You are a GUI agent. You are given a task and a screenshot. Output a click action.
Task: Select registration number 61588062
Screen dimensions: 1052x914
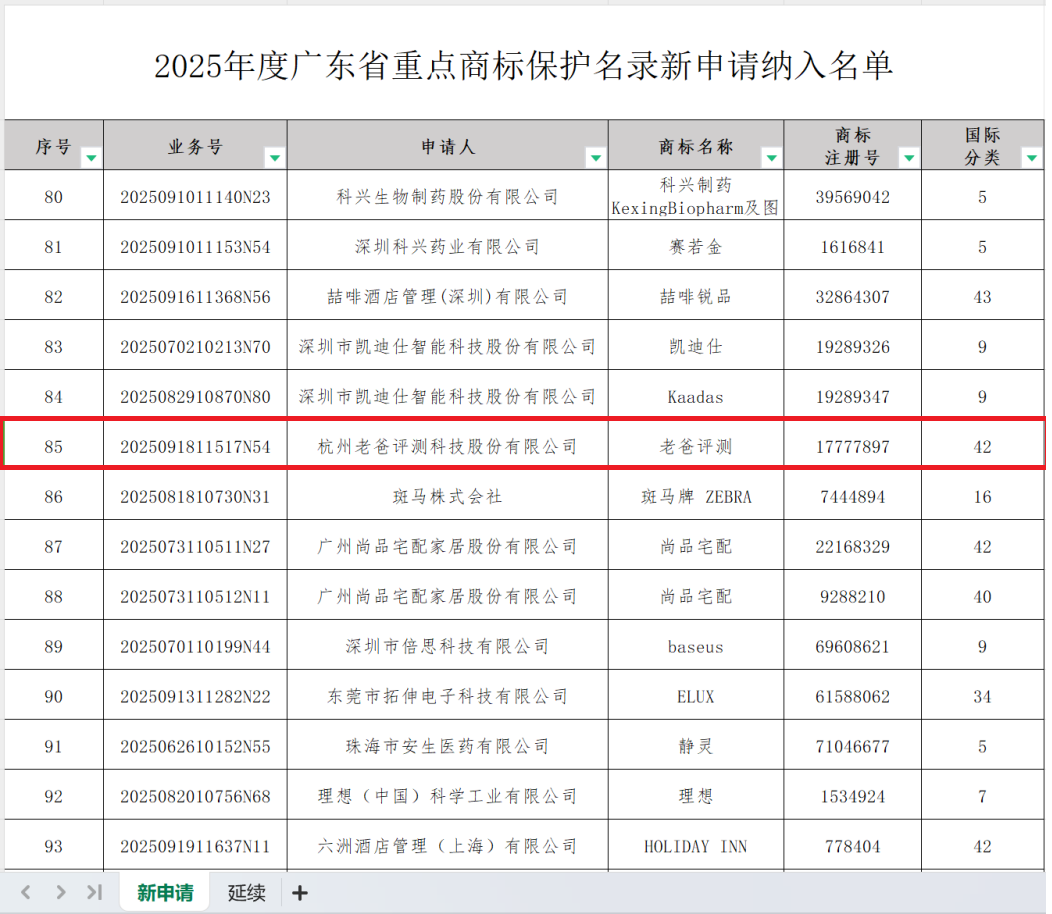point(853,695)
